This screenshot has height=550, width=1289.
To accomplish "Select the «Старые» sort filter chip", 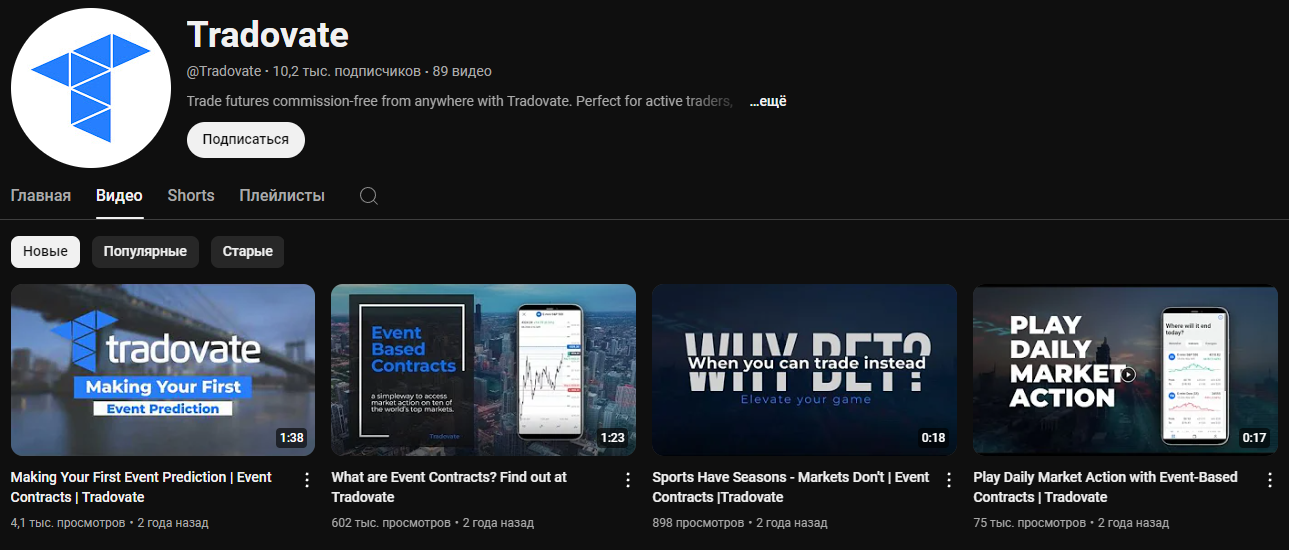I will point(247,252).
